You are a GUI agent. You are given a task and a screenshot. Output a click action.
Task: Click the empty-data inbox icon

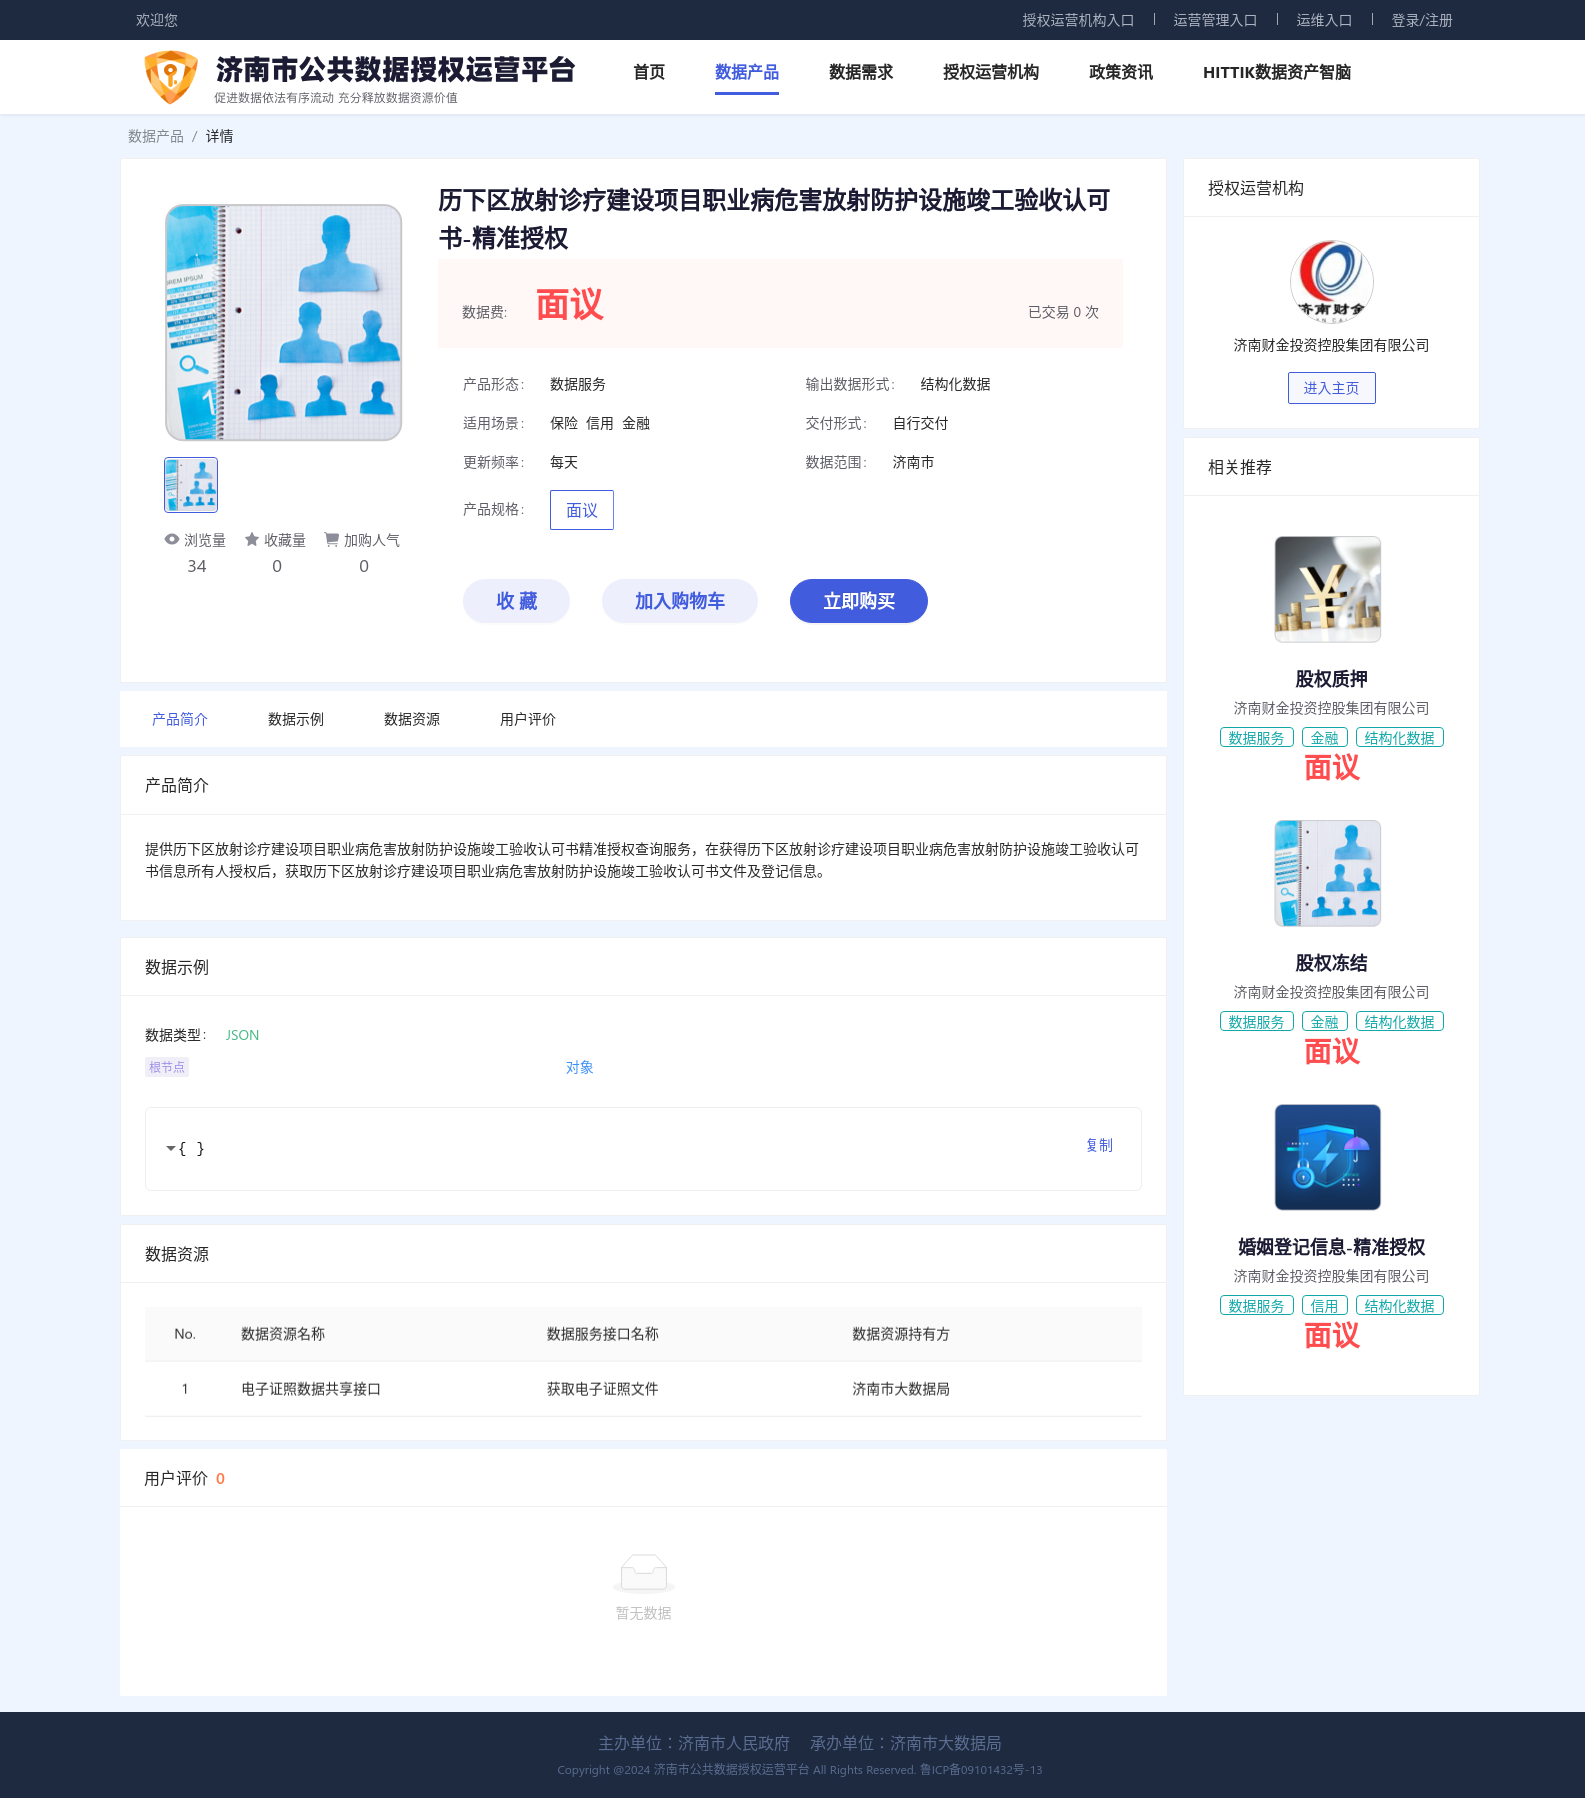644,1572
